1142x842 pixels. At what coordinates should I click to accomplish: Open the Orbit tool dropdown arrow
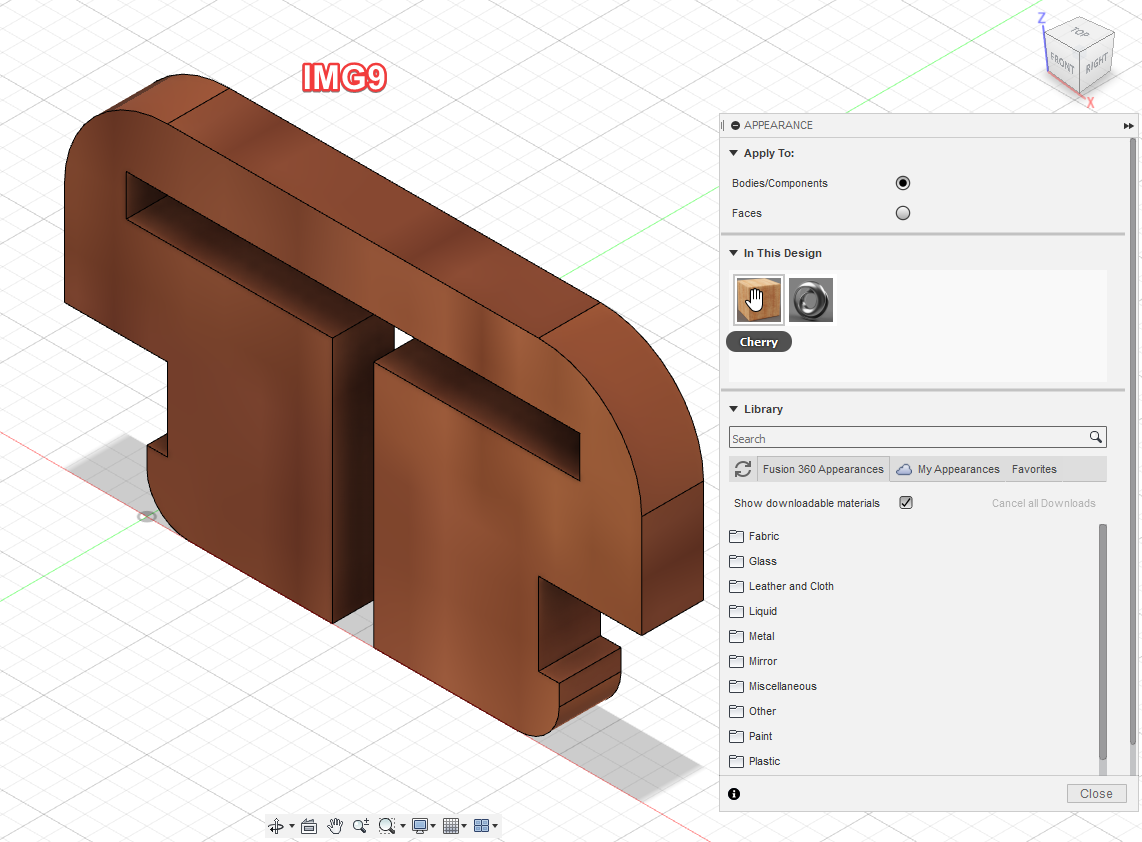[292, 826]
